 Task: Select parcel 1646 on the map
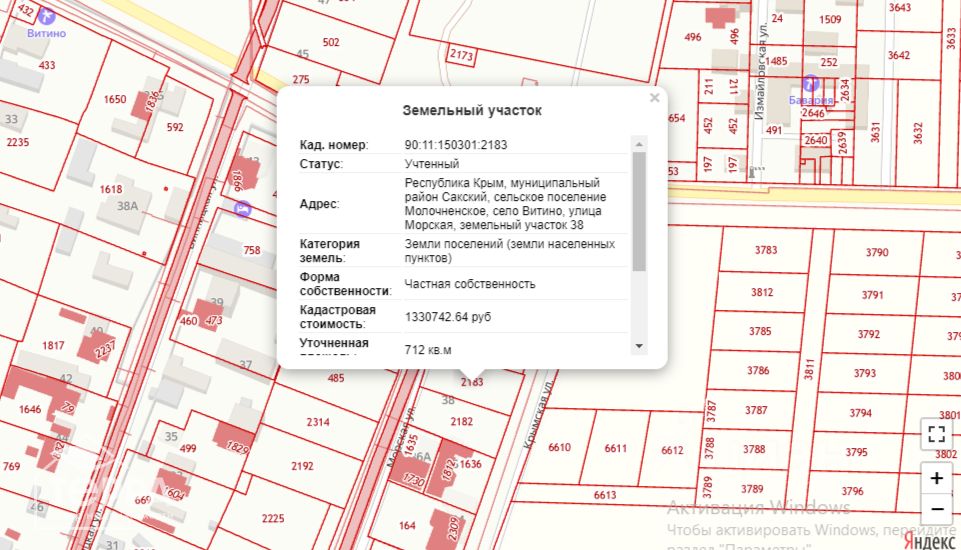tap(29, 409)
